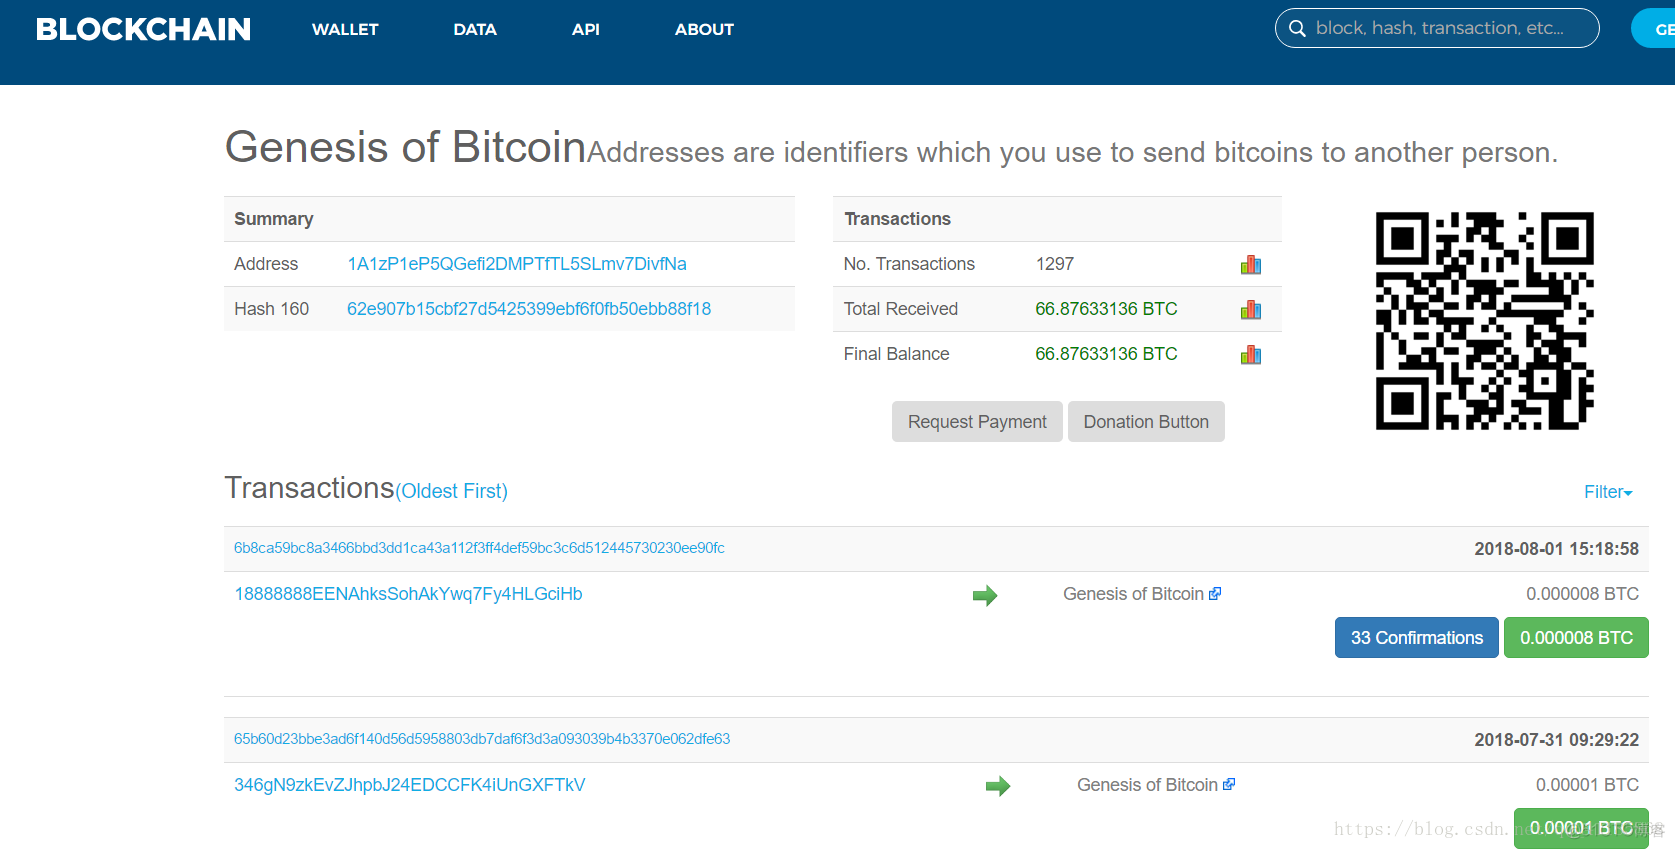1675x849 pixels.
Task: Click the transaction count 1297
Action: 1055,264
